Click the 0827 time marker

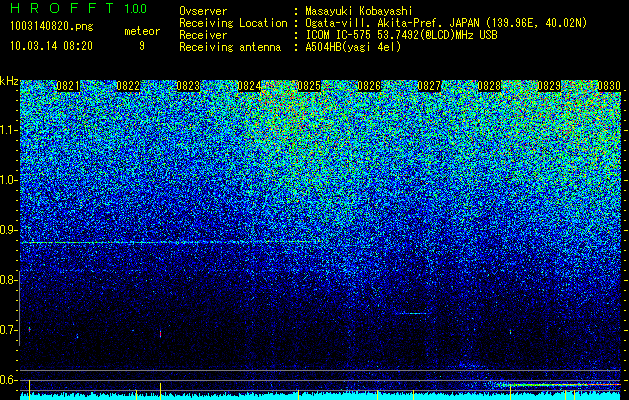point(429,86)
